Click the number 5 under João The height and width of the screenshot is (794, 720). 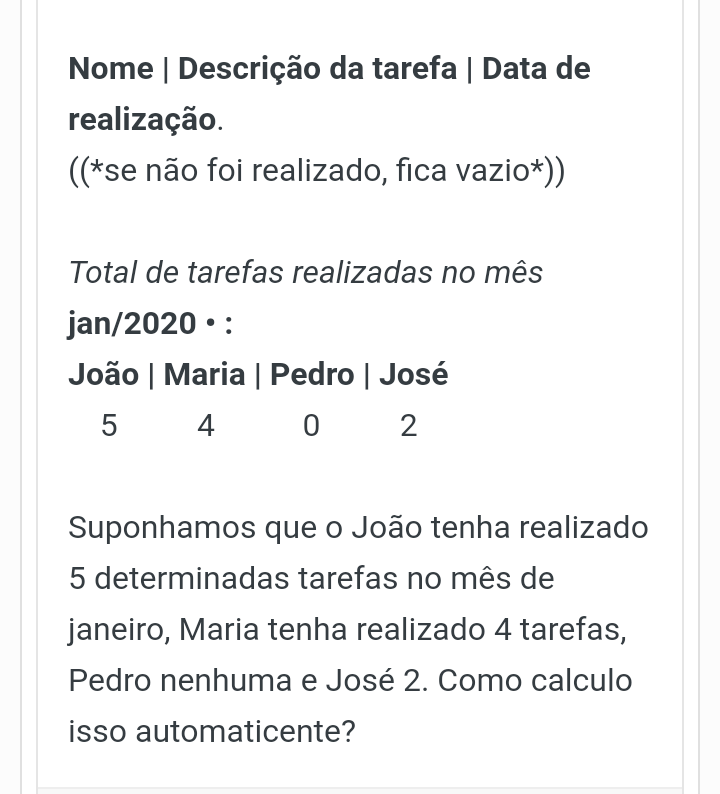click(109, 425)
